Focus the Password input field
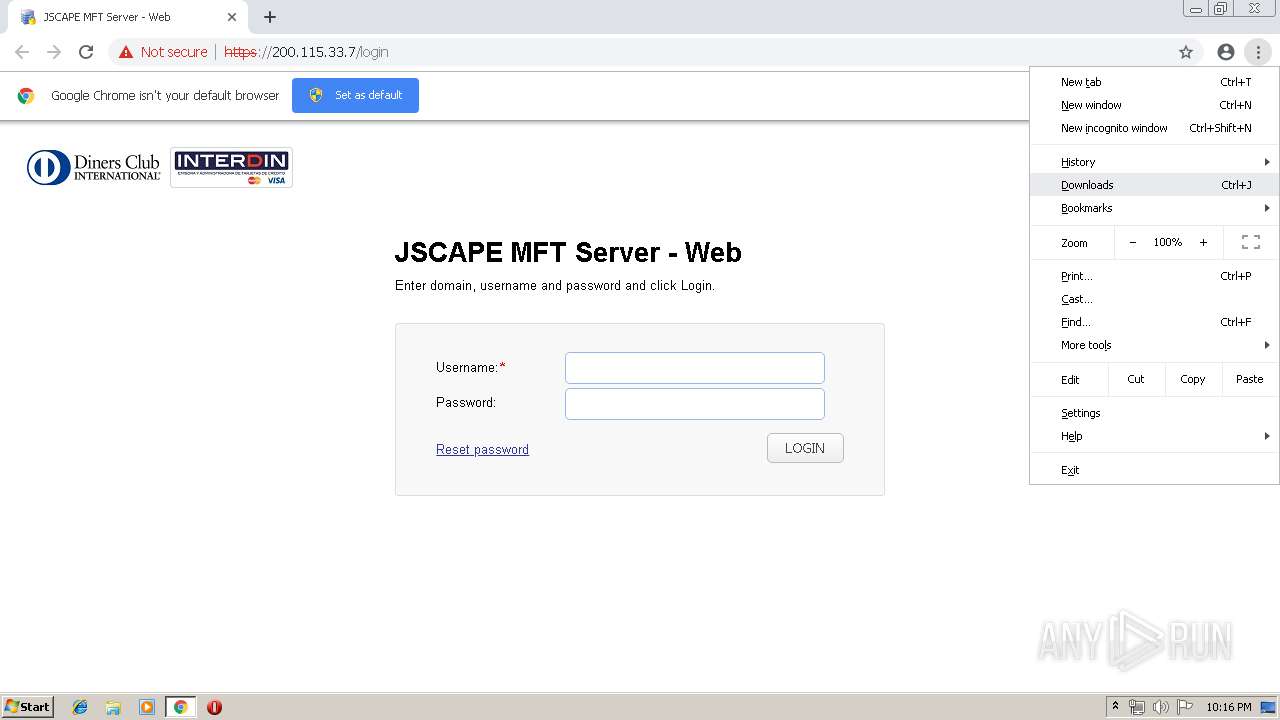This screenshot has width=1280, height=720. click(695, 404)
